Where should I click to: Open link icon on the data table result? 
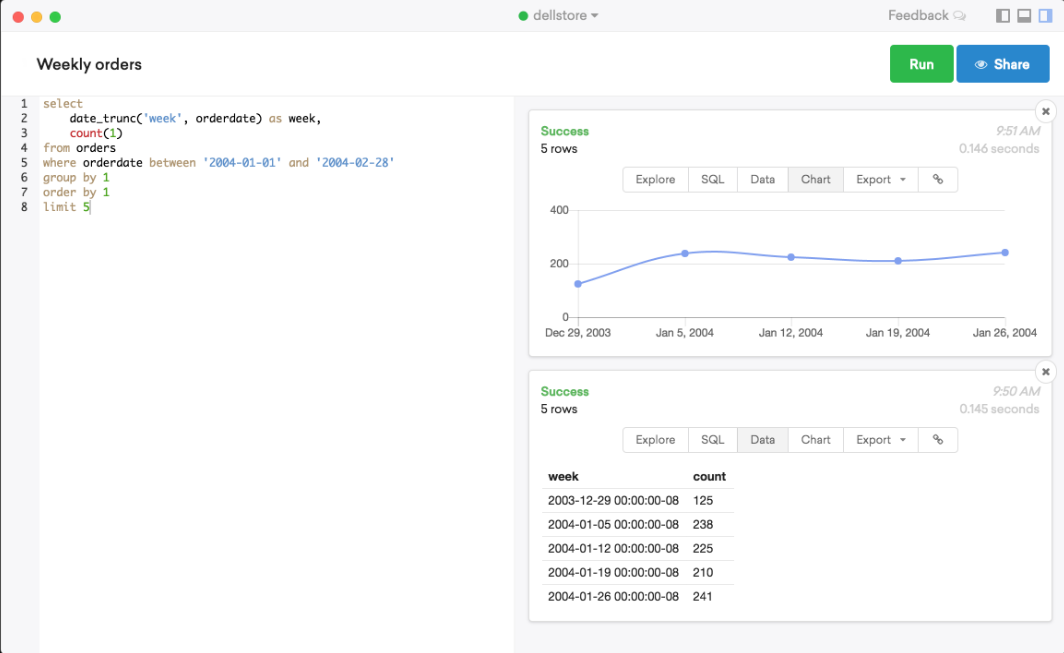[x=937, y=439]
